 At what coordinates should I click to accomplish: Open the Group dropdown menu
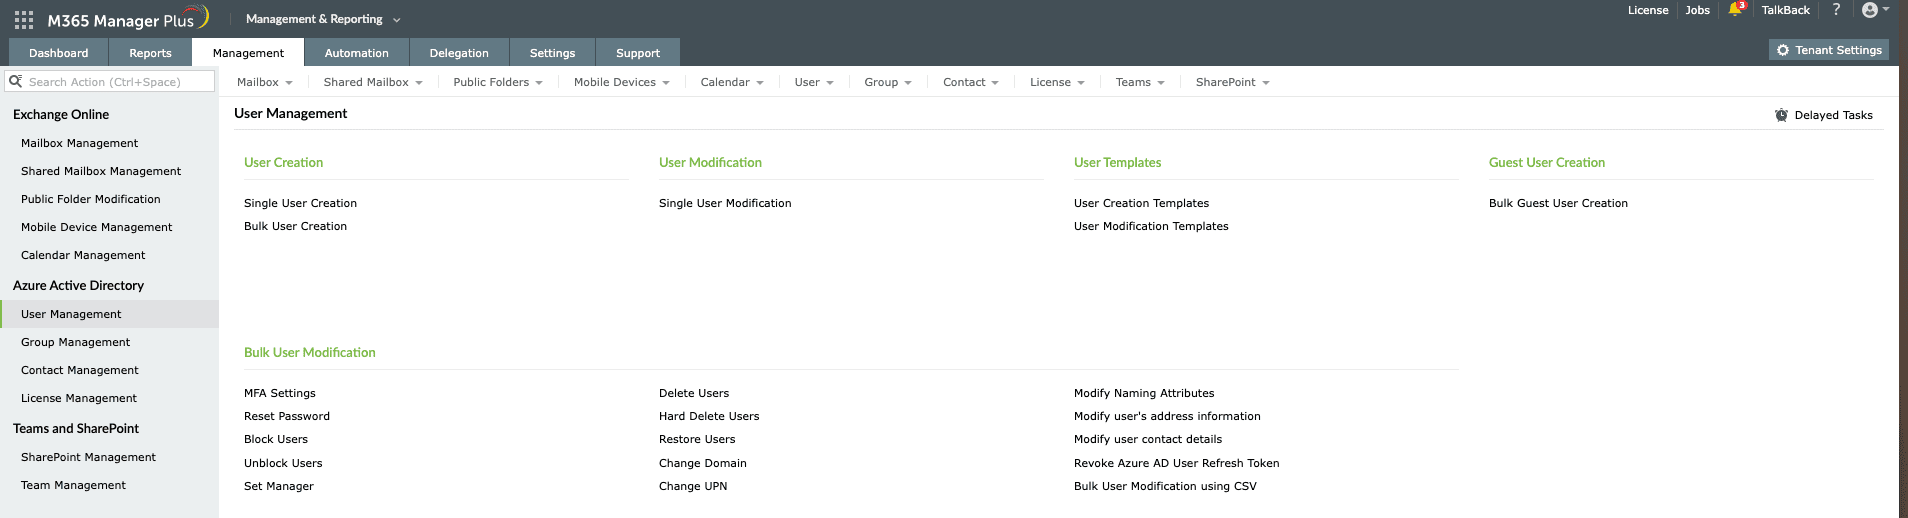pos(888,82)
